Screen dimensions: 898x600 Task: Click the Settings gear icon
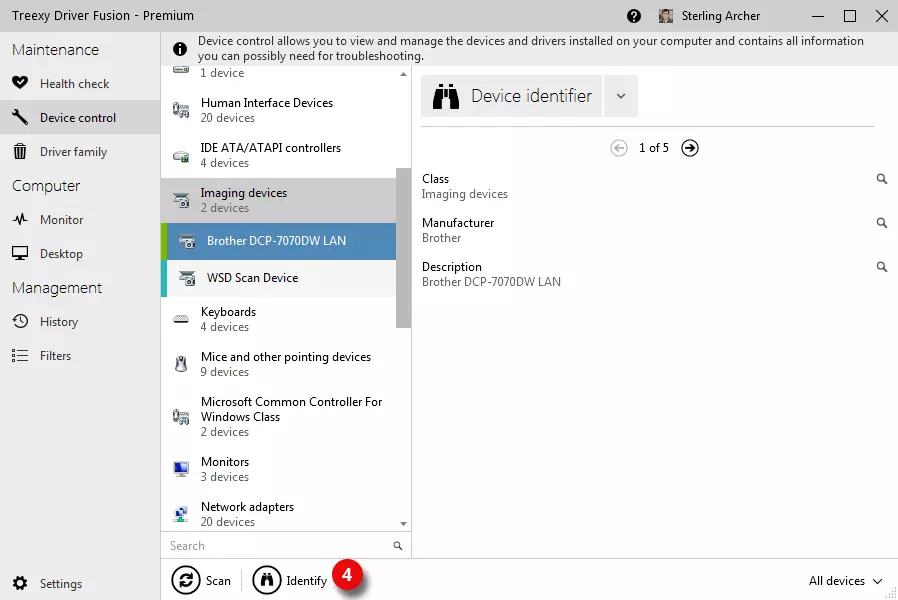[x=20, y=583]
